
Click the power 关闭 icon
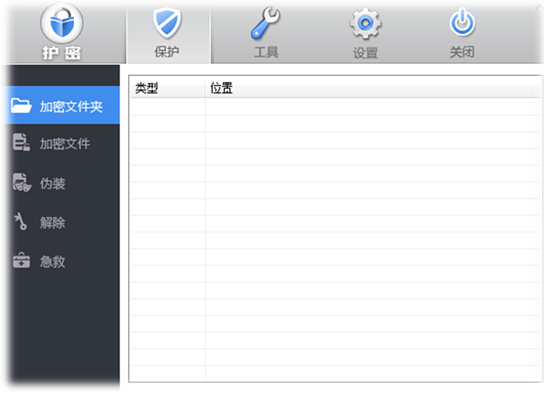[462, 23]
